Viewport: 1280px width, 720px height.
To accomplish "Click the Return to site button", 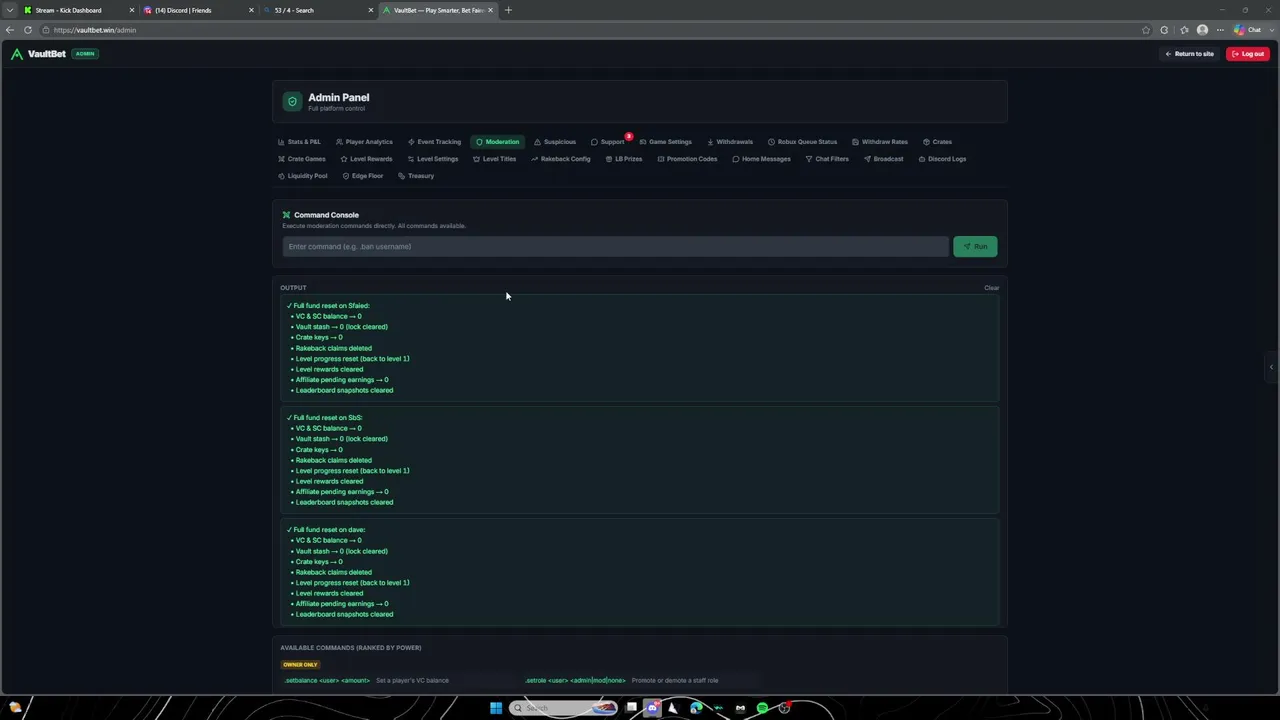I will pyautogui.click(x=1189, y=54).
